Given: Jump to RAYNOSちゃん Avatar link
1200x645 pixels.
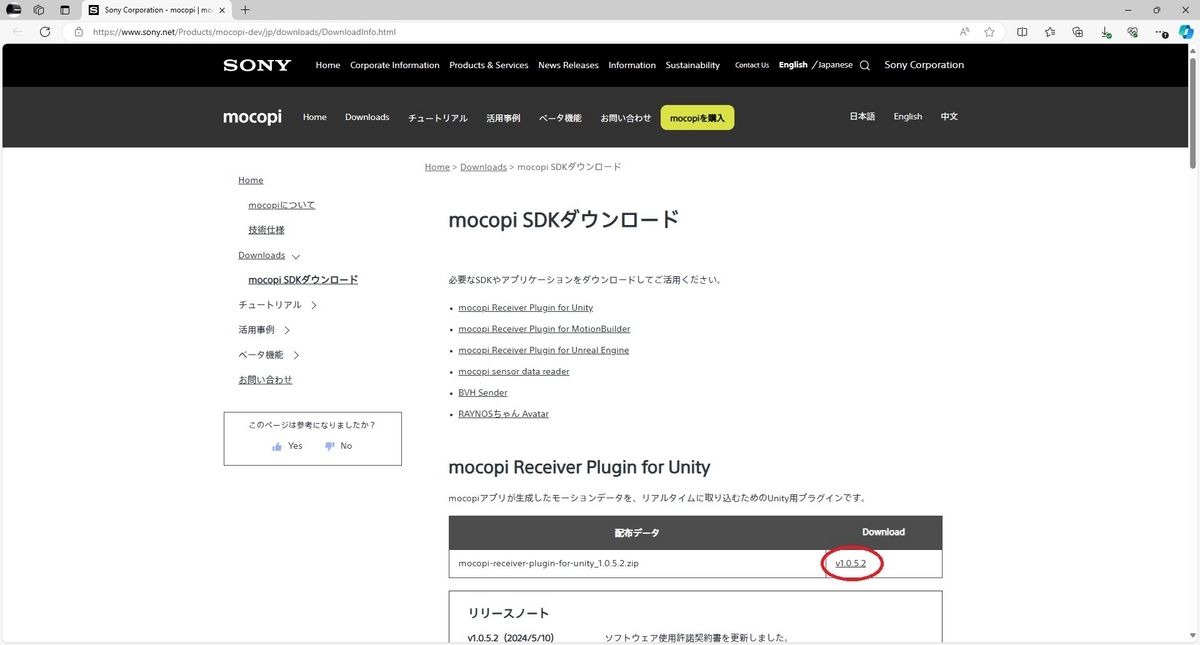Looking at the screenshot, I should click(503, 414).
